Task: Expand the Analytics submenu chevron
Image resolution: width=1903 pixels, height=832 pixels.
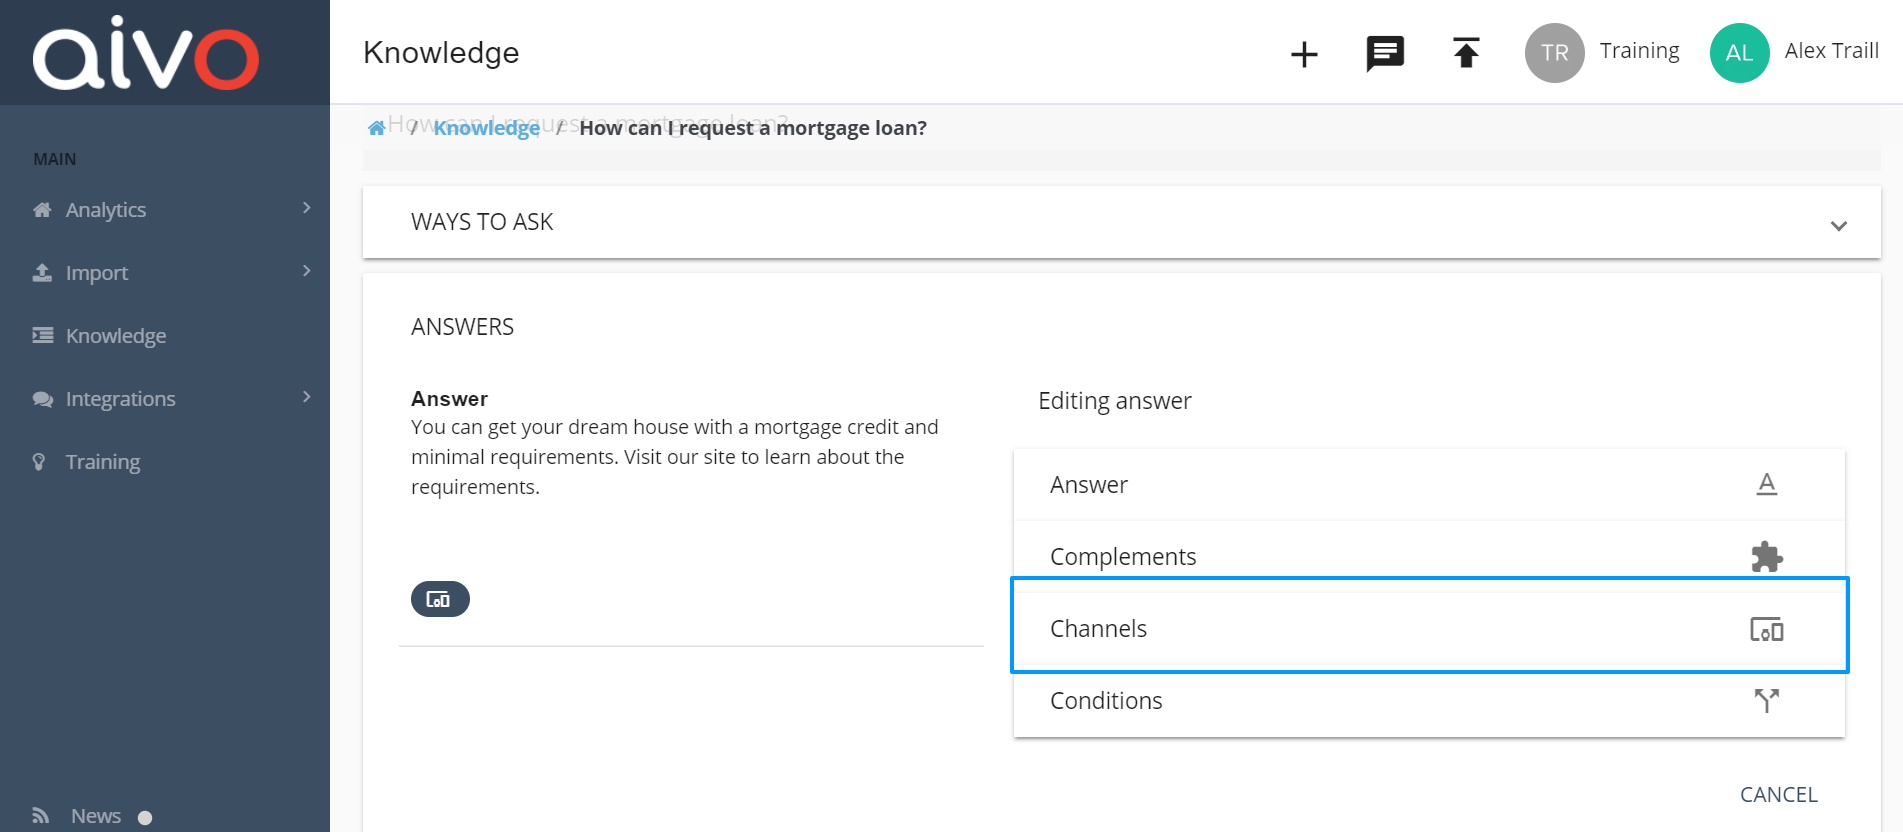Action: [x=306, y=208]
